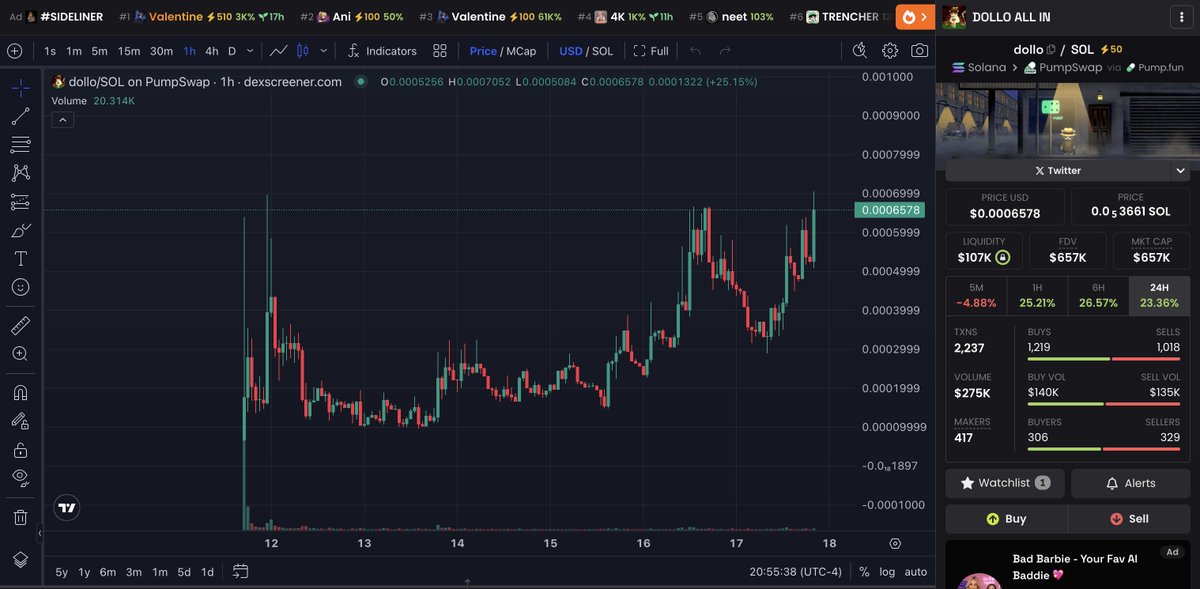Take a chart snapshot with camera icon

[919, 51]
